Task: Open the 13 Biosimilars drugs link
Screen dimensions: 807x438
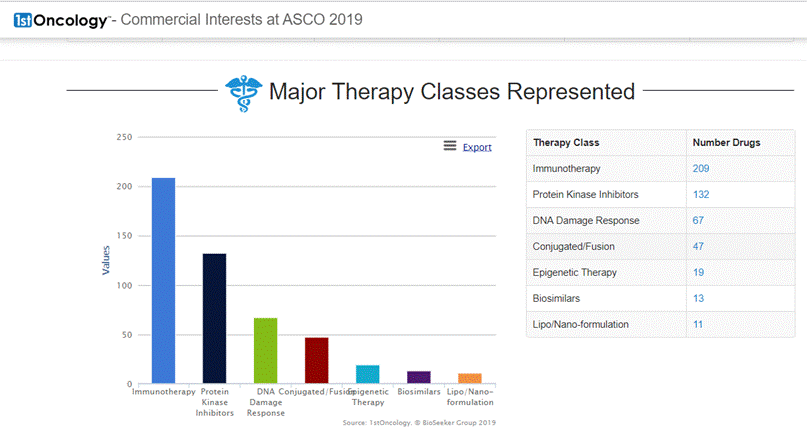Action: [698, 298]
